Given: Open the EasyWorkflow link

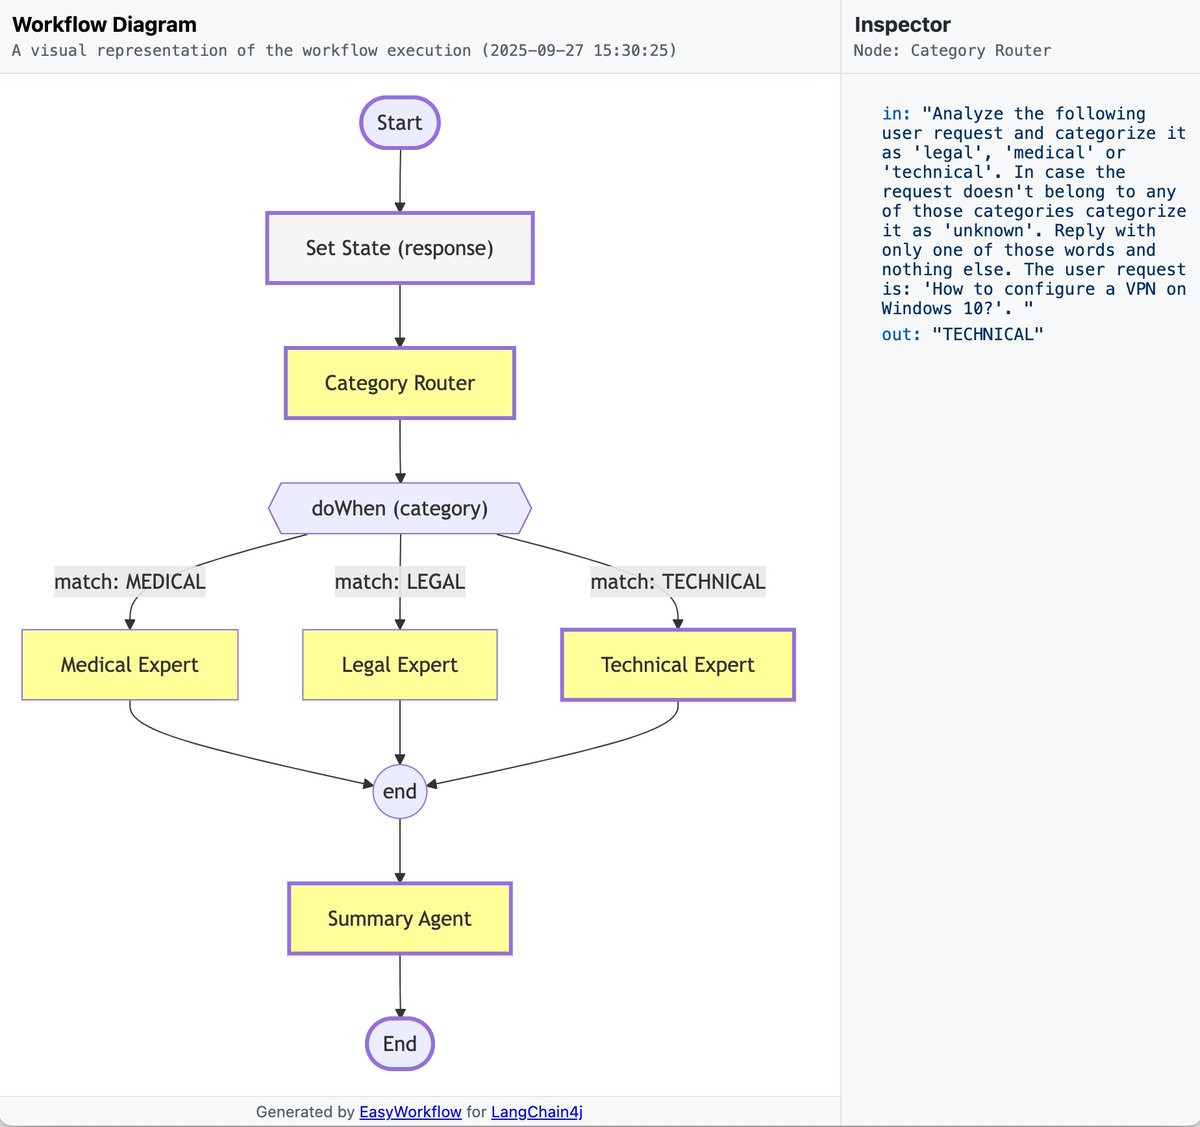Looking at the screenshot, I should (410, 1112).
